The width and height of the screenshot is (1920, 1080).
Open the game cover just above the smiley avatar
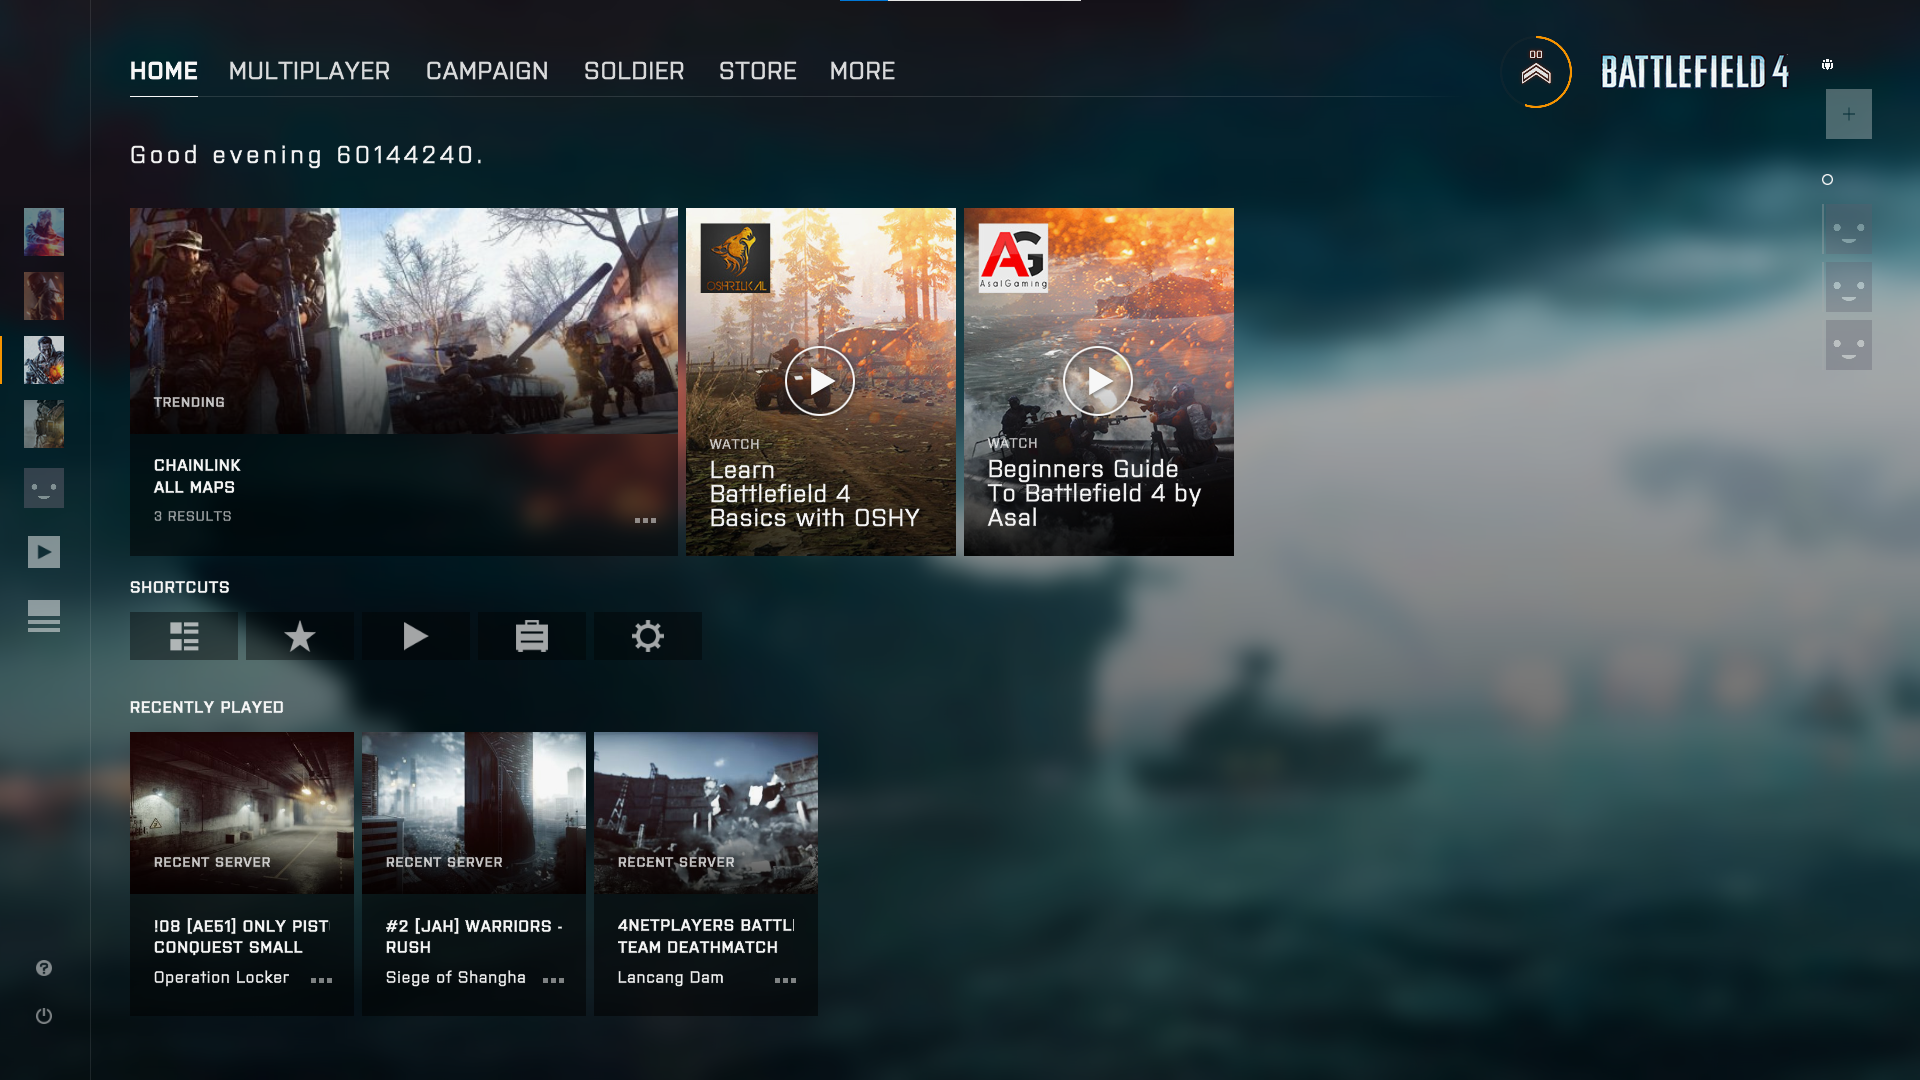(44, 424)
